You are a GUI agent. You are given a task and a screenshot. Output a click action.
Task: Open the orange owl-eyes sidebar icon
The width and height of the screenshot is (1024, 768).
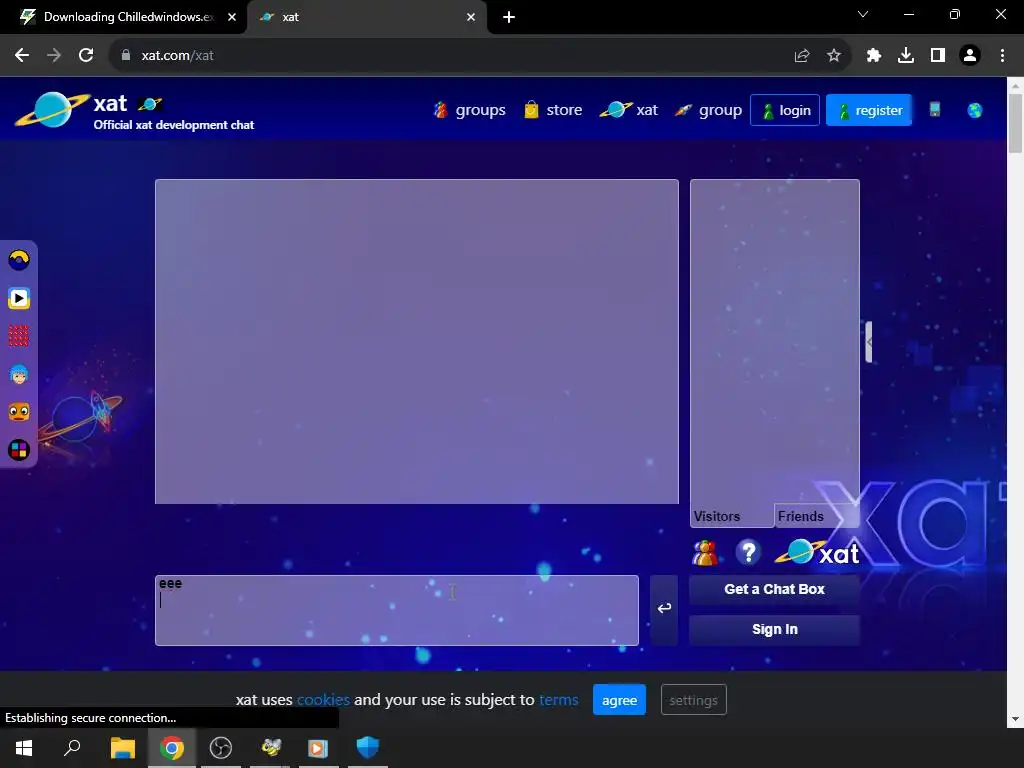tap(19, 412)
